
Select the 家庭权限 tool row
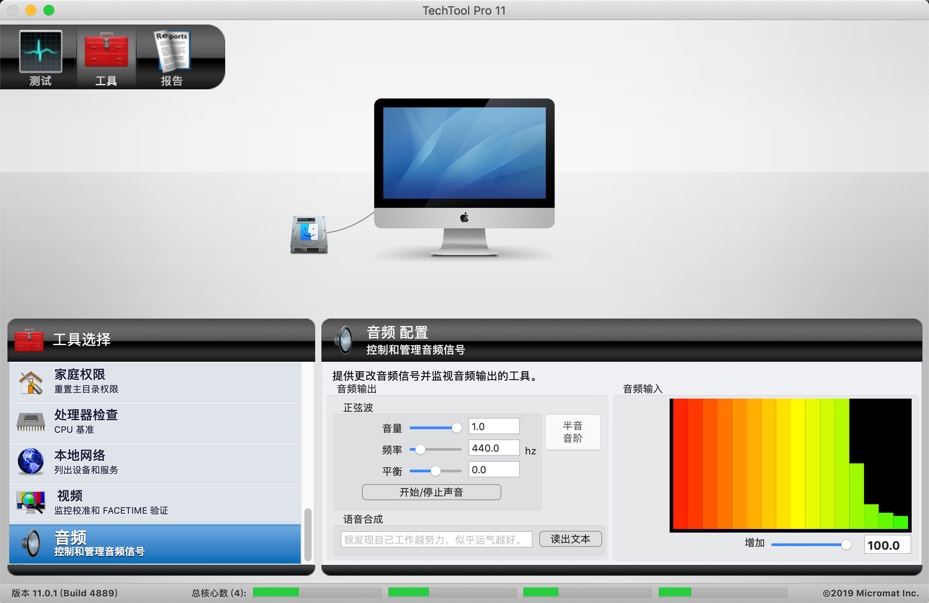[x=155, y=382]
